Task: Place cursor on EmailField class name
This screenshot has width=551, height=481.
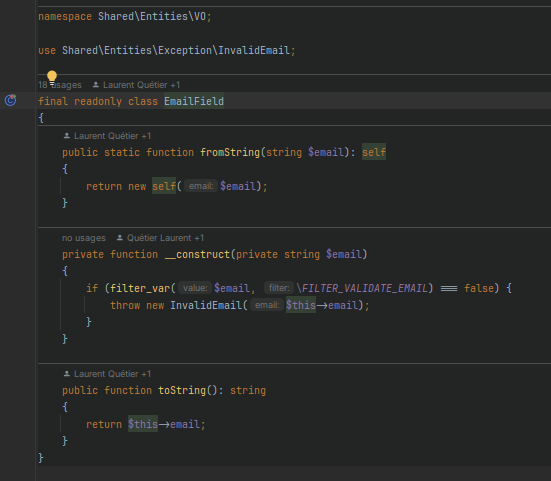Action: point(194,101)
